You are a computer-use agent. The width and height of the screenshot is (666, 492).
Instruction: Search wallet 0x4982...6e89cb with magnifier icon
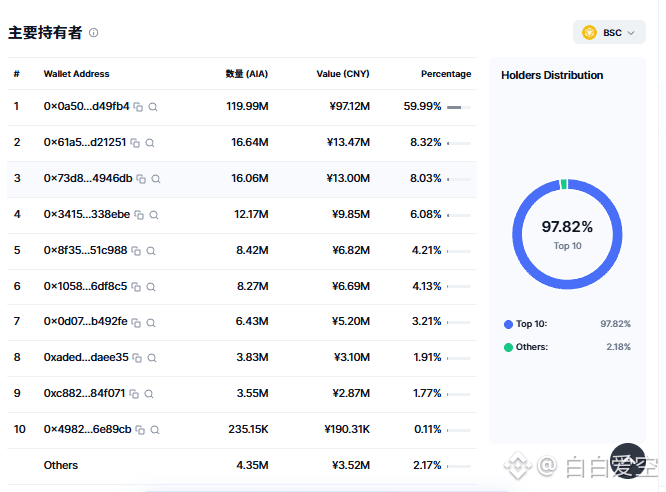pyautogui.click(x=155, y=430)
